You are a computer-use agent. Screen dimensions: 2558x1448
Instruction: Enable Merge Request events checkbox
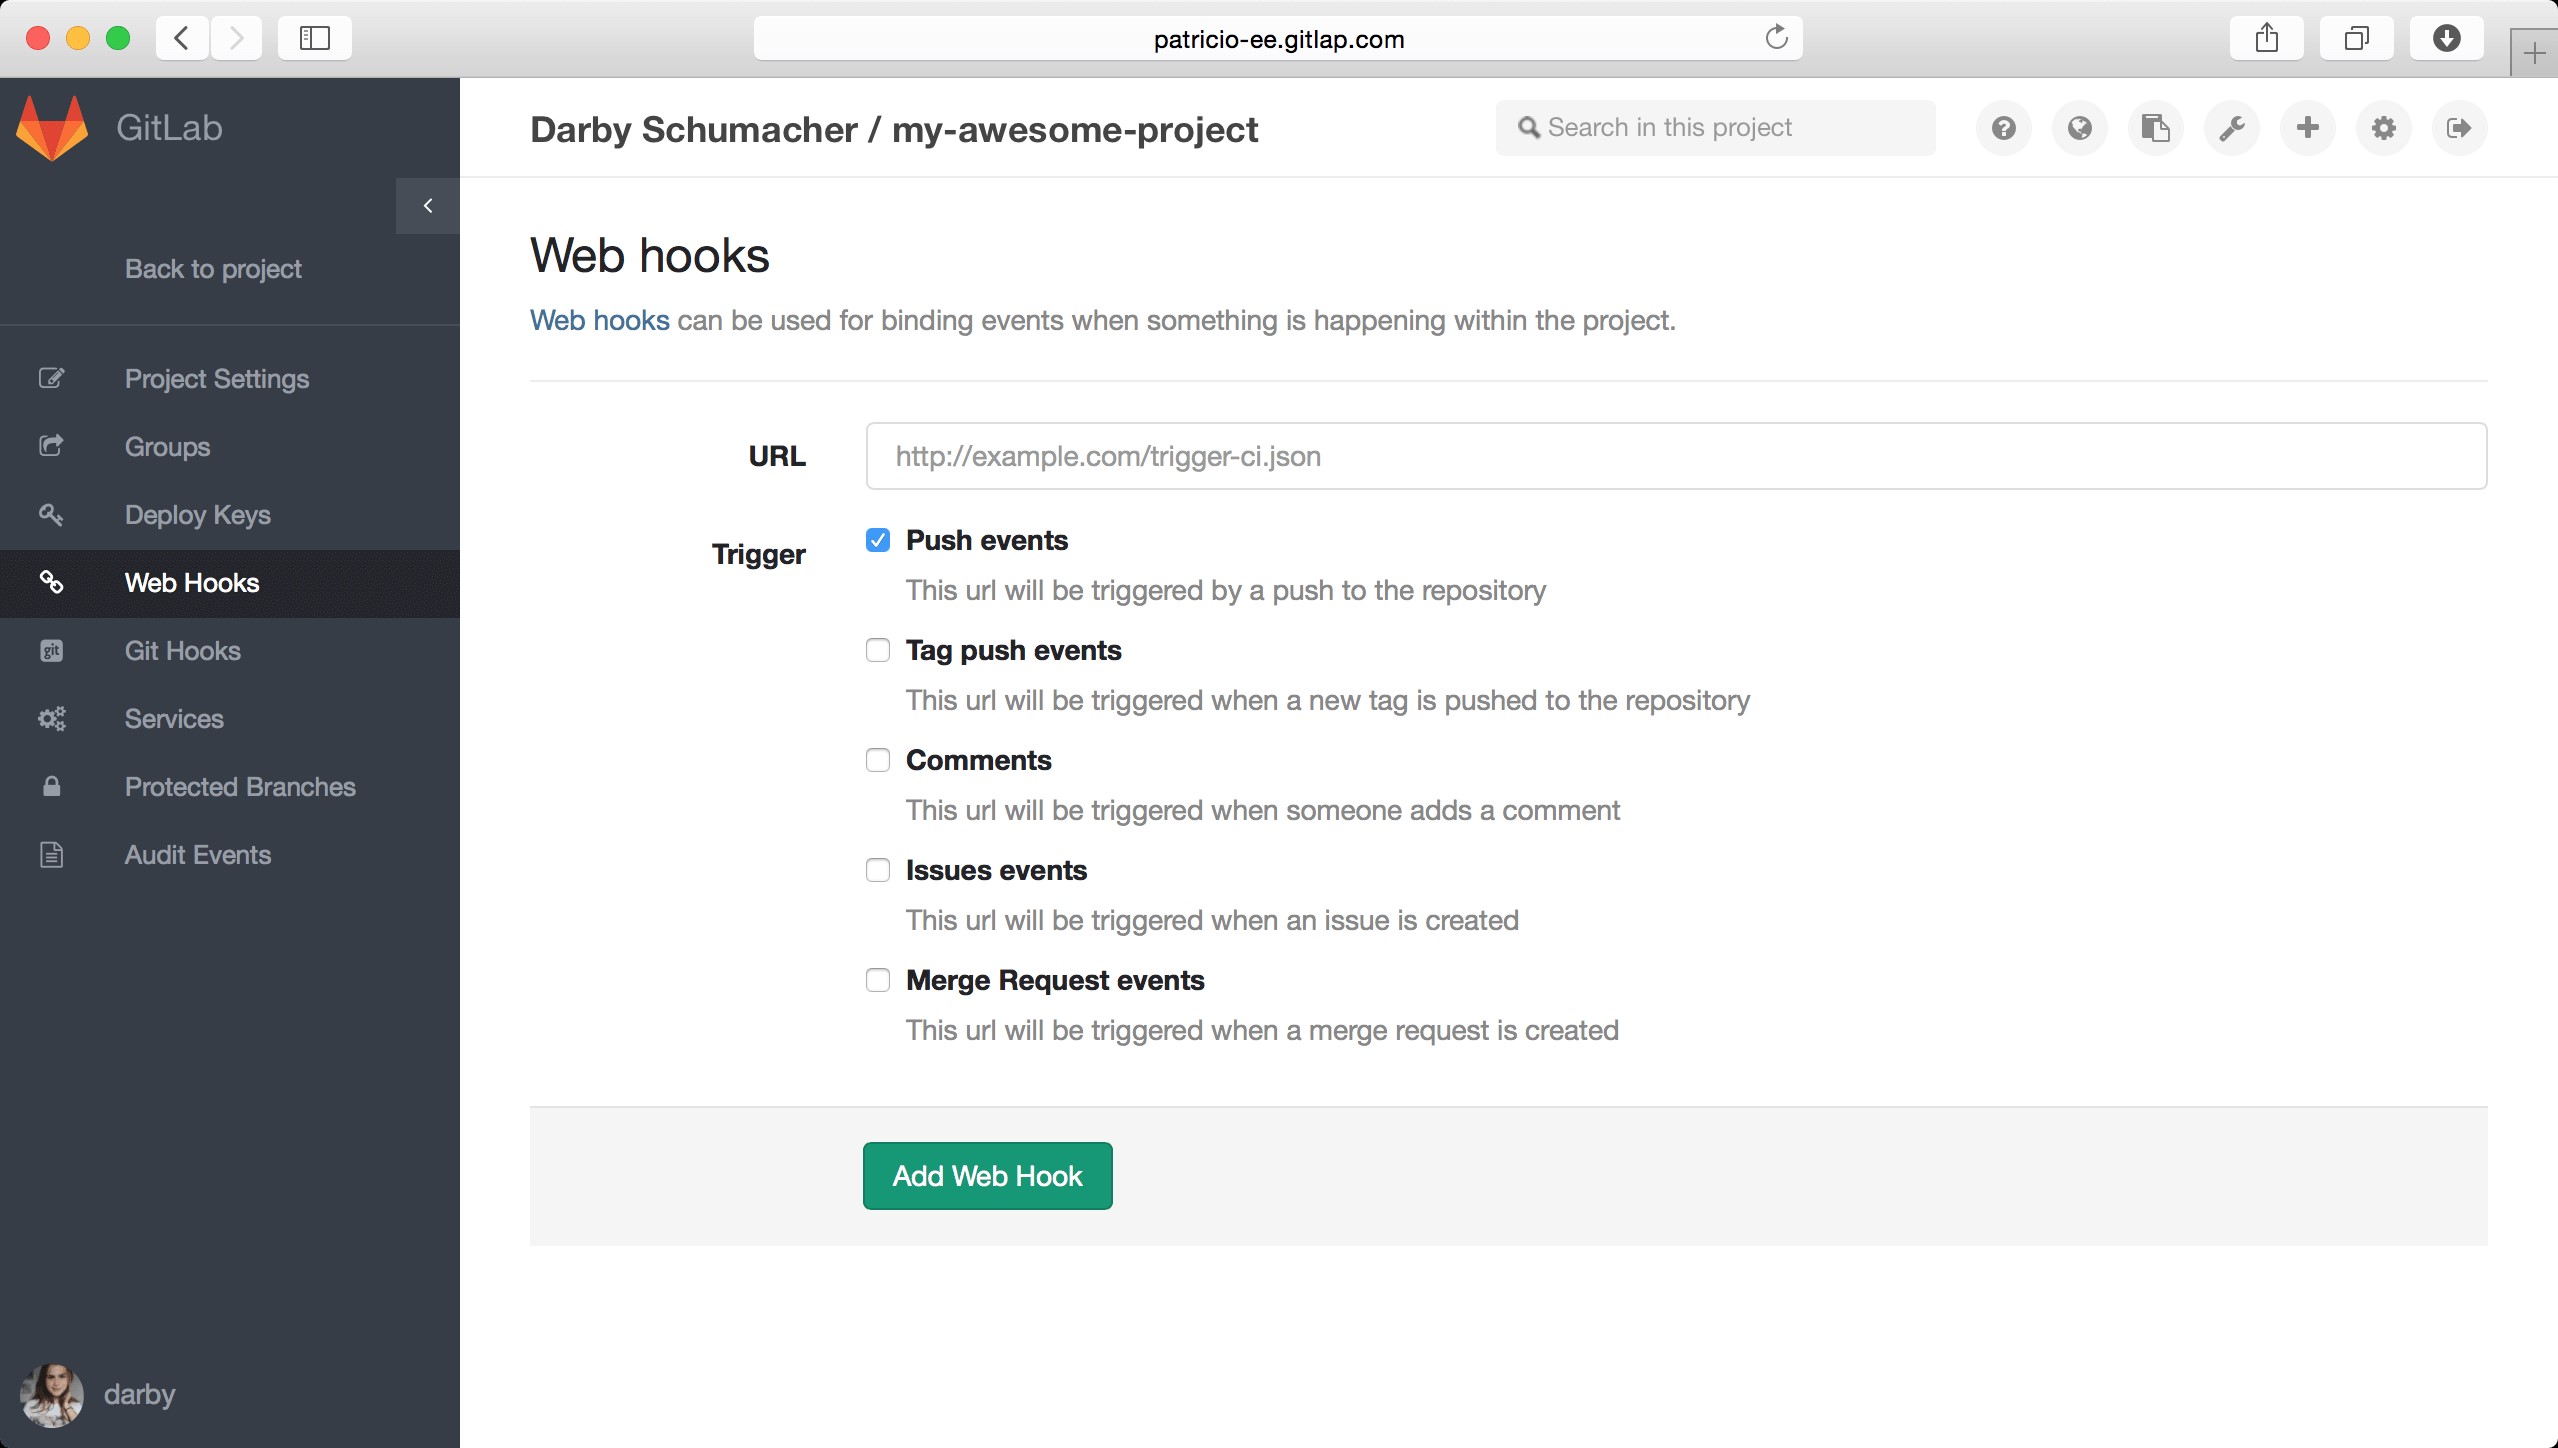pos(877,979)
